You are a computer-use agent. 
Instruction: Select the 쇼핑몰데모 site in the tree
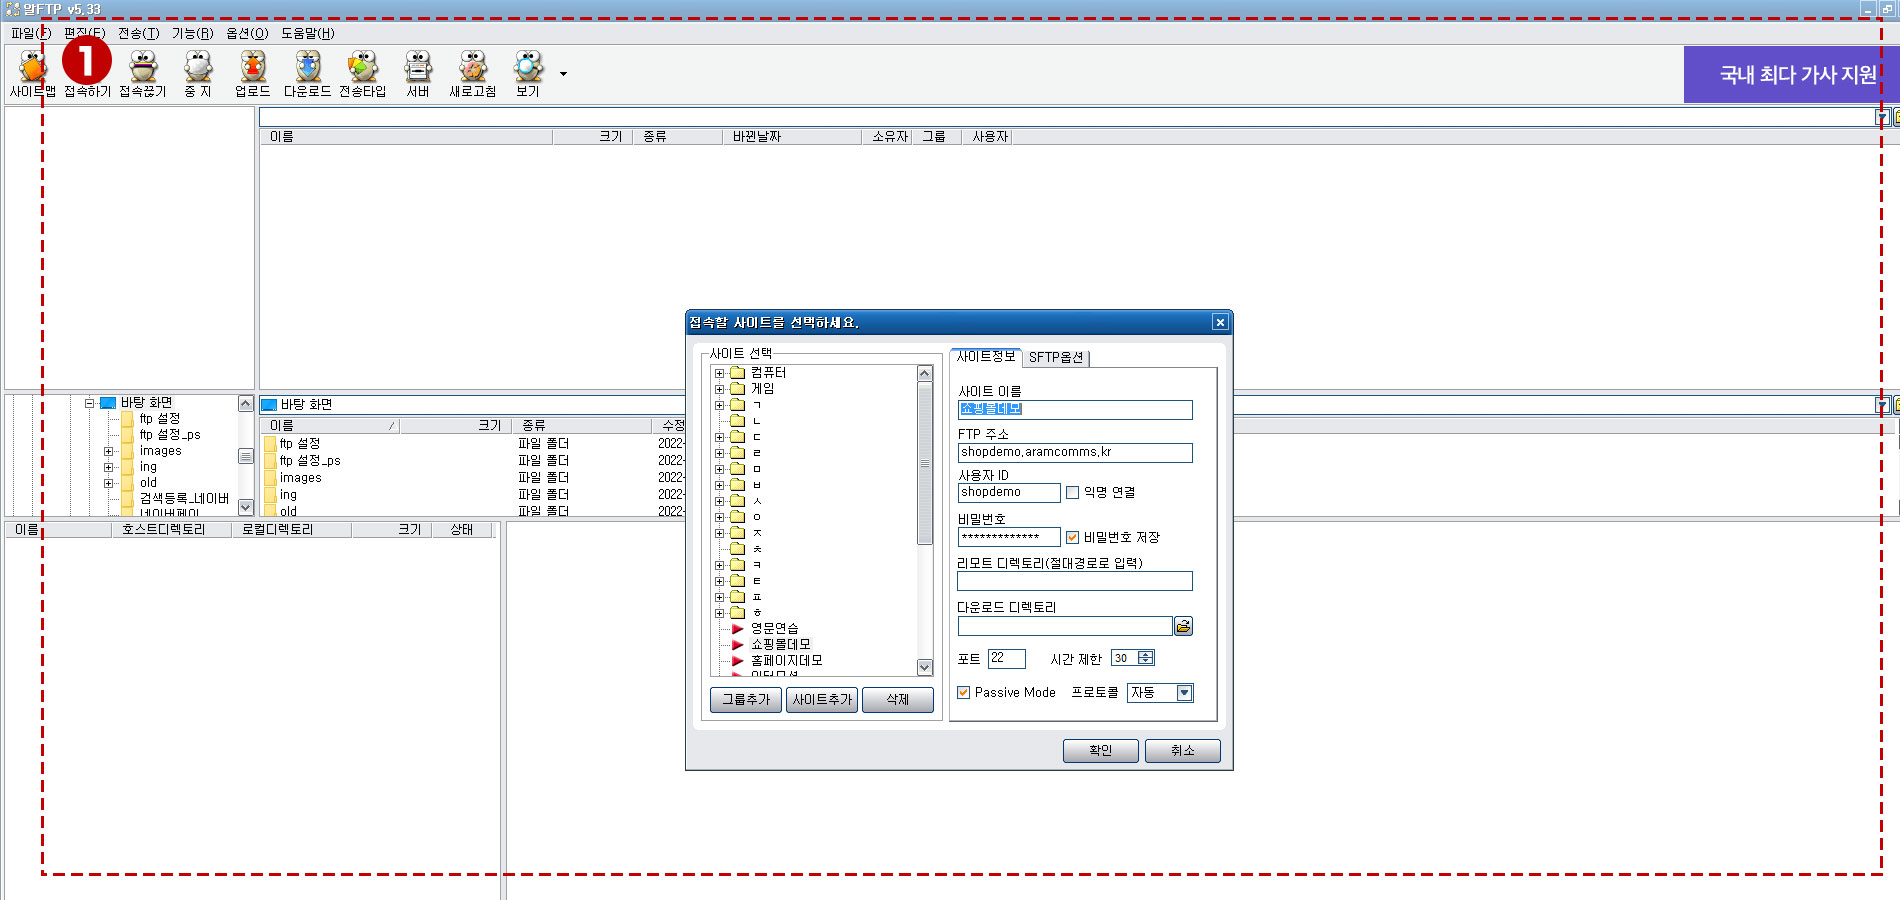click(780, 645)
